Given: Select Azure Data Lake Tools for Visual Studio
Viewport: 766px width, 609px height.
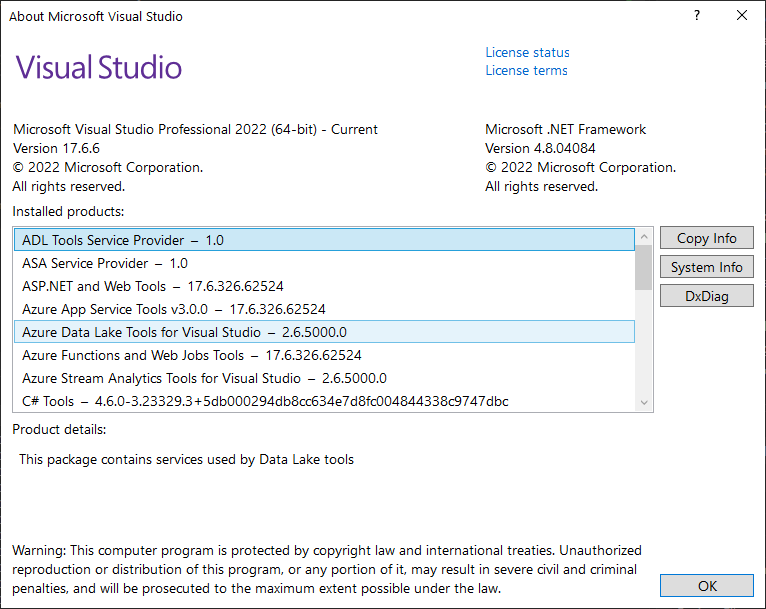Looking at the screenshot, I should tap(324, 332).
